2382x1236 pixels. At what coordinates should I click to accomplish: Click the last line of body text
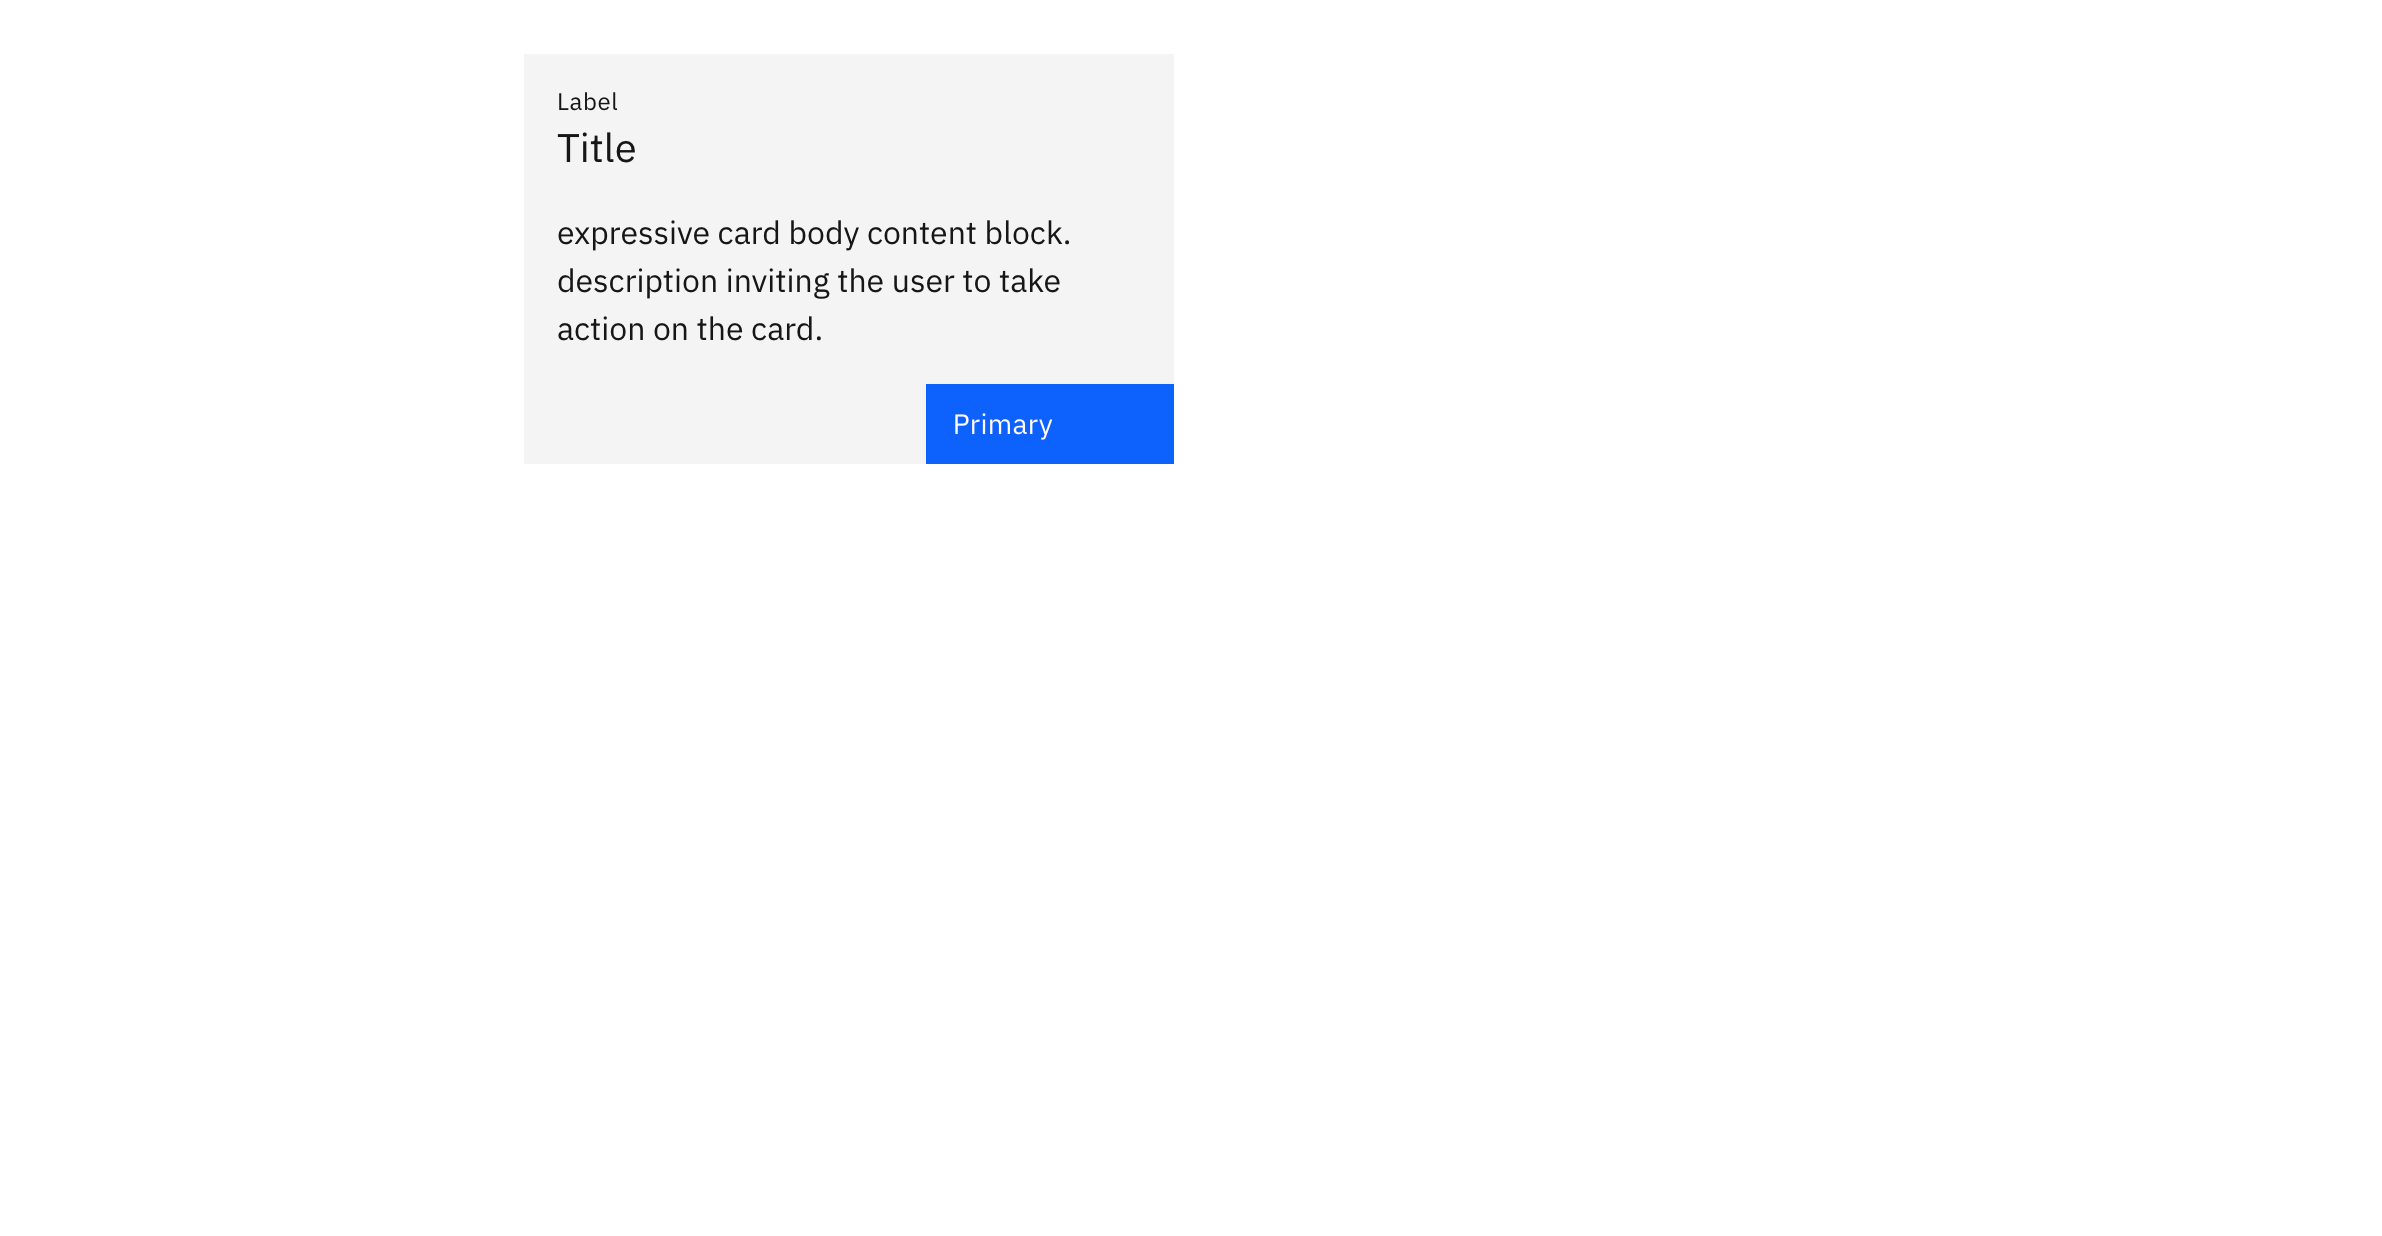[x=689, y=327]
